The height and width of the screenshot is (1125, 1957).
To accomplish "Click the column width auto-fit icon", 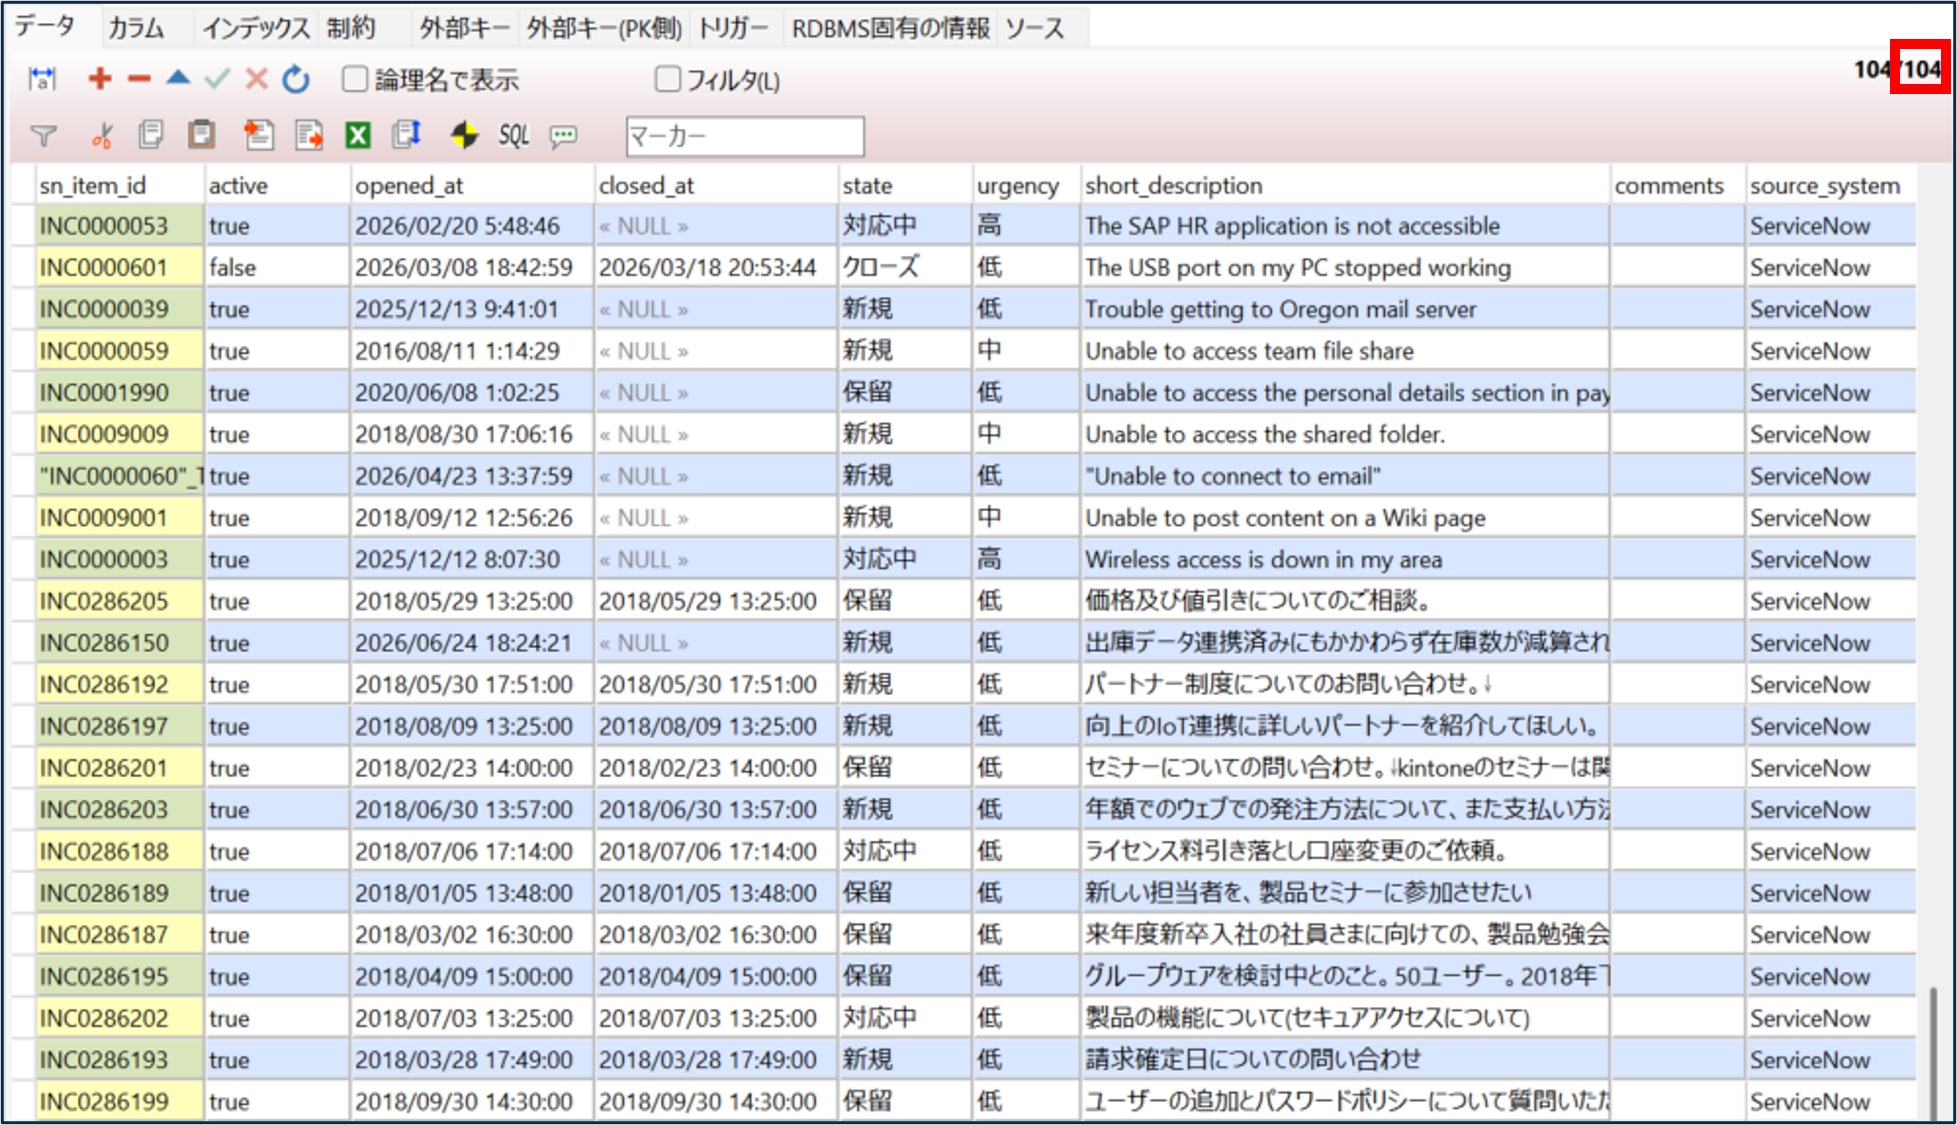I will [42, 79].
